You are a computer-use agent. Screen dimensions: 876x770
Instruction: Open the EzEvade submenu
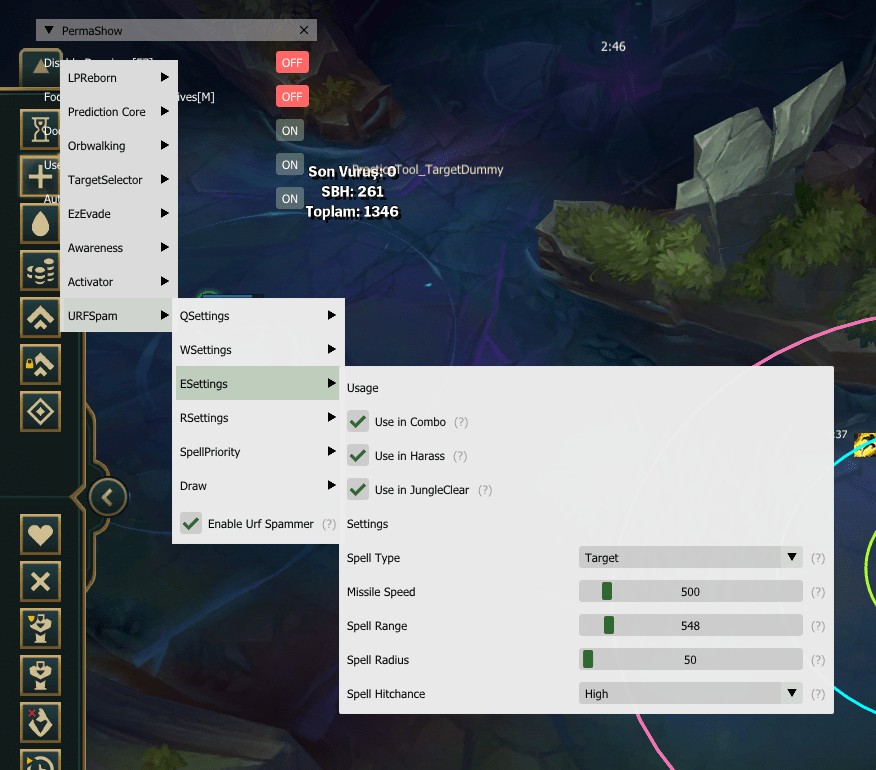click(119, 214)
